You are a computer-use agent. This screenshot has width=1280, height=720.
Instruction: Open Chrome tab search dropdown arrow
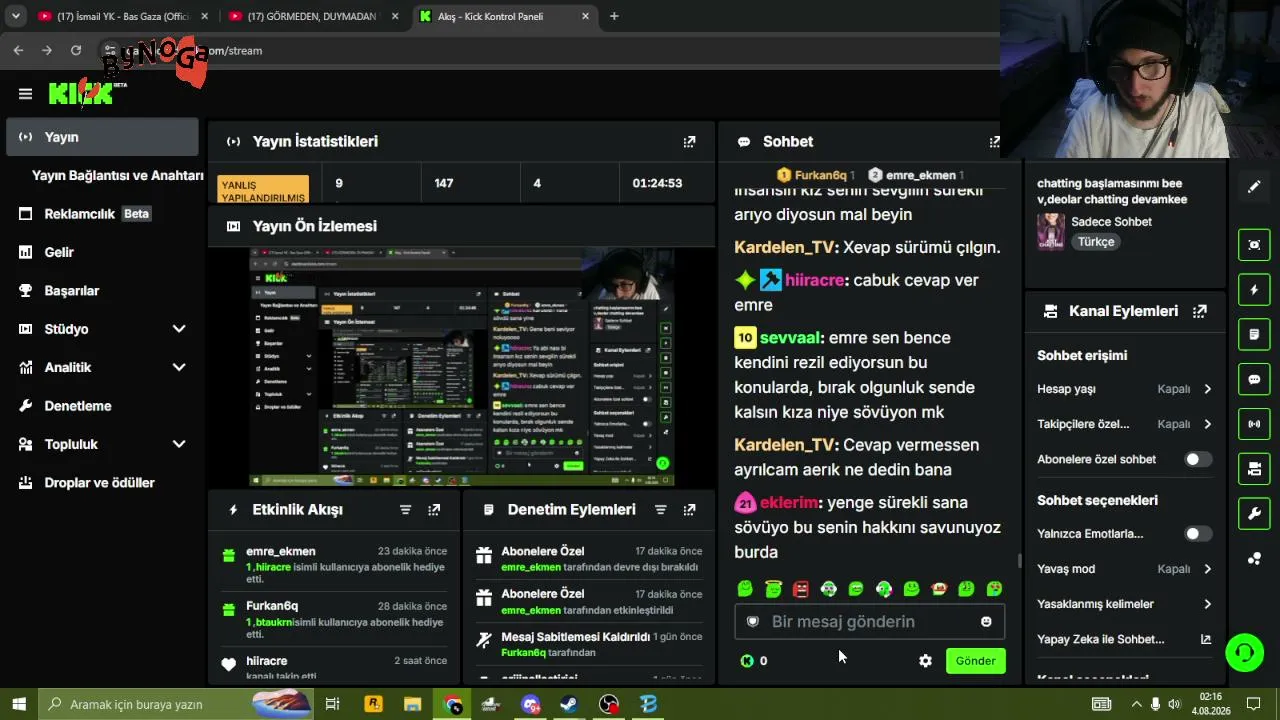[x=15, y=16]
